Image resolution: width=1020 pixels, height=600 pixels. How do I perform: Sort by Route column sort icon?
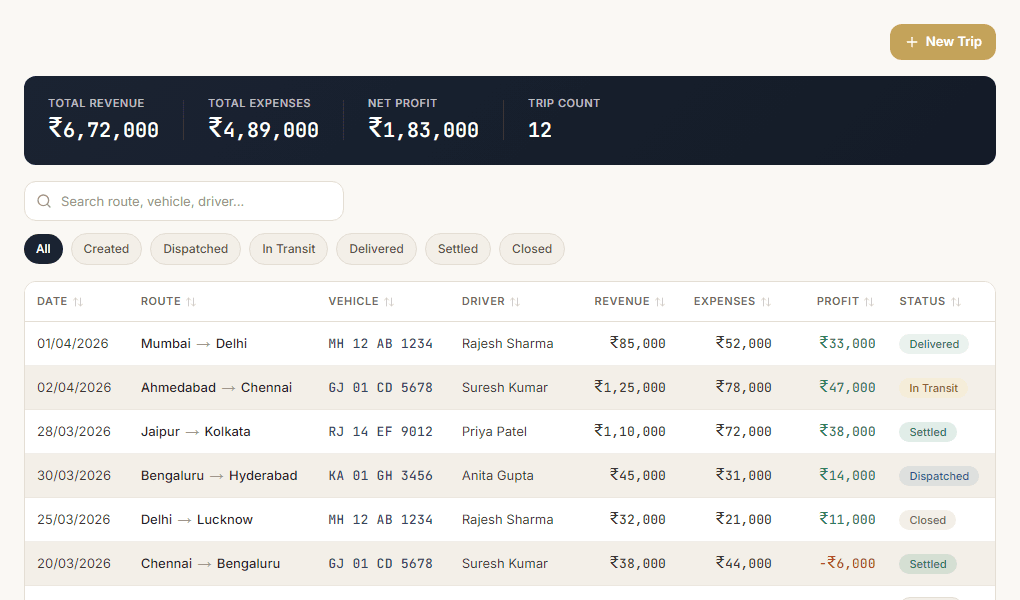tap(191, 302)
